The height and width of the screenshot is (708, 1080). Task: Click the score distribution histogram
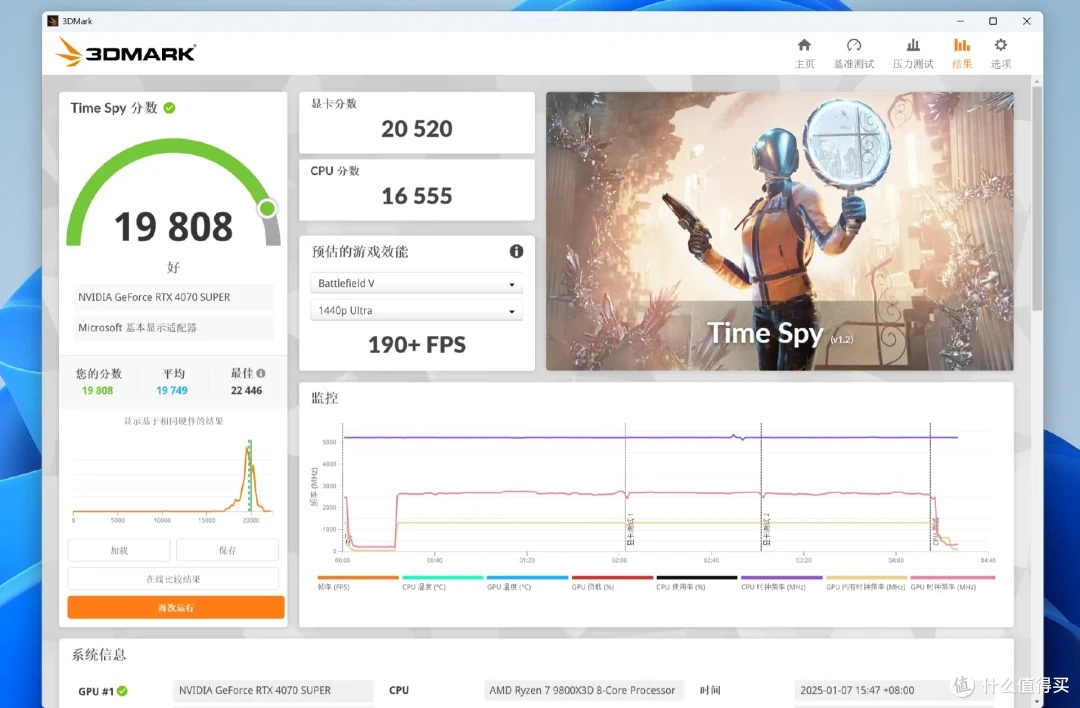(173, 479)
